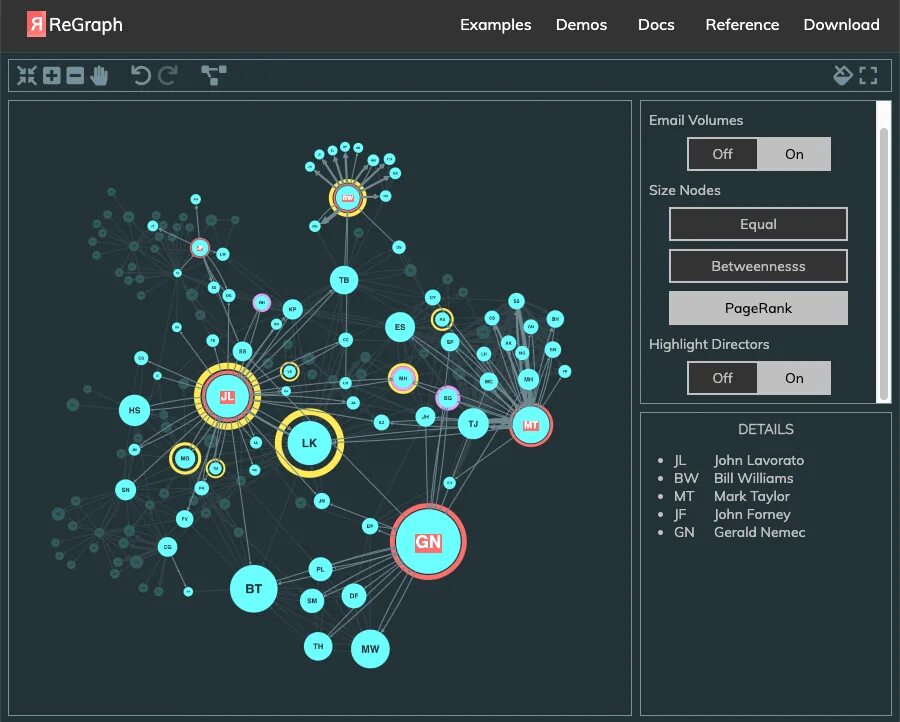Size nodes by PageRank
900x722 pixels.
pos(758,308)
